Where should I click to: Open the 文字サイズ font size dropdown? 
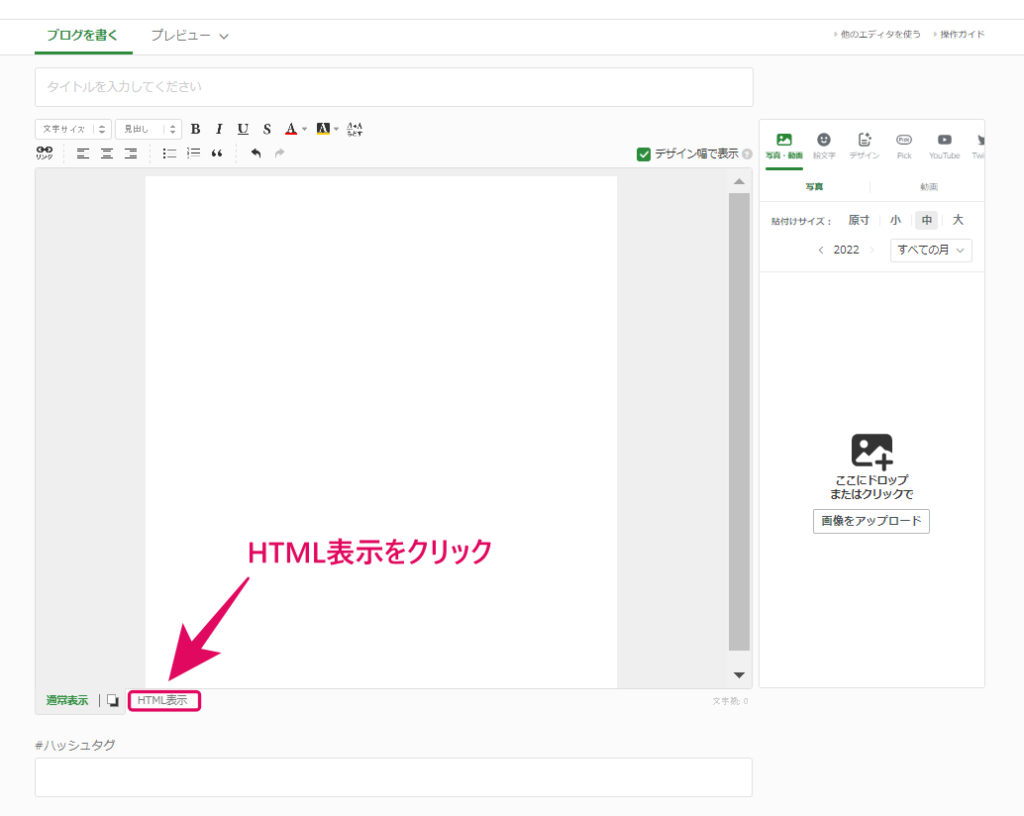pyautogui.click(x=73, y=129)
